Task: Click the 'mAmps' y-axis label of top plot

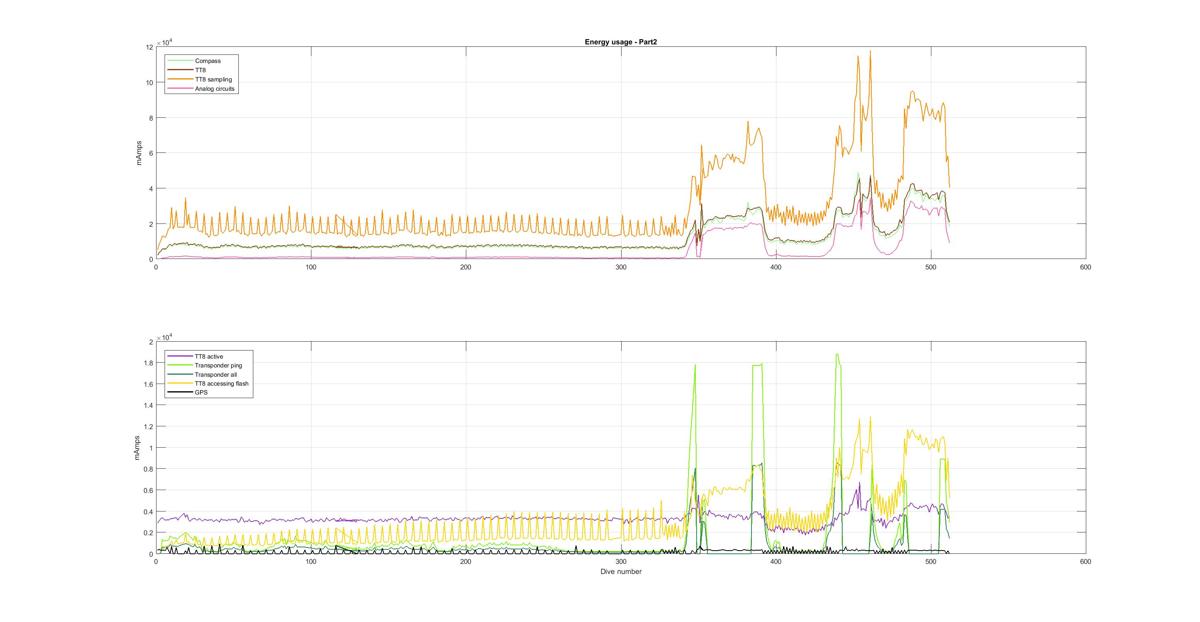Action: (x=140, y=153)
